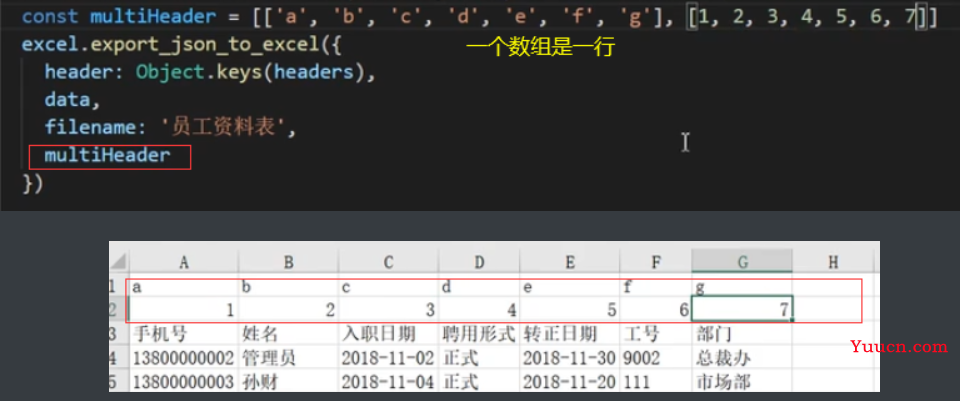This screenshot has width=960, height=401.
Task: Select column H header in the spreadsheet
Action: coord(833,263)
